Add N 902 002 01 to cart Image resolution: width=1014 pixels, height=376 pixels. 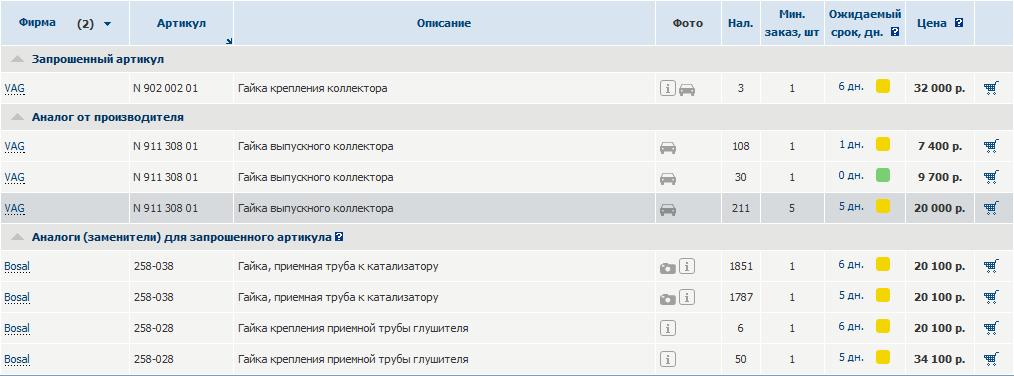coord(991,88)
